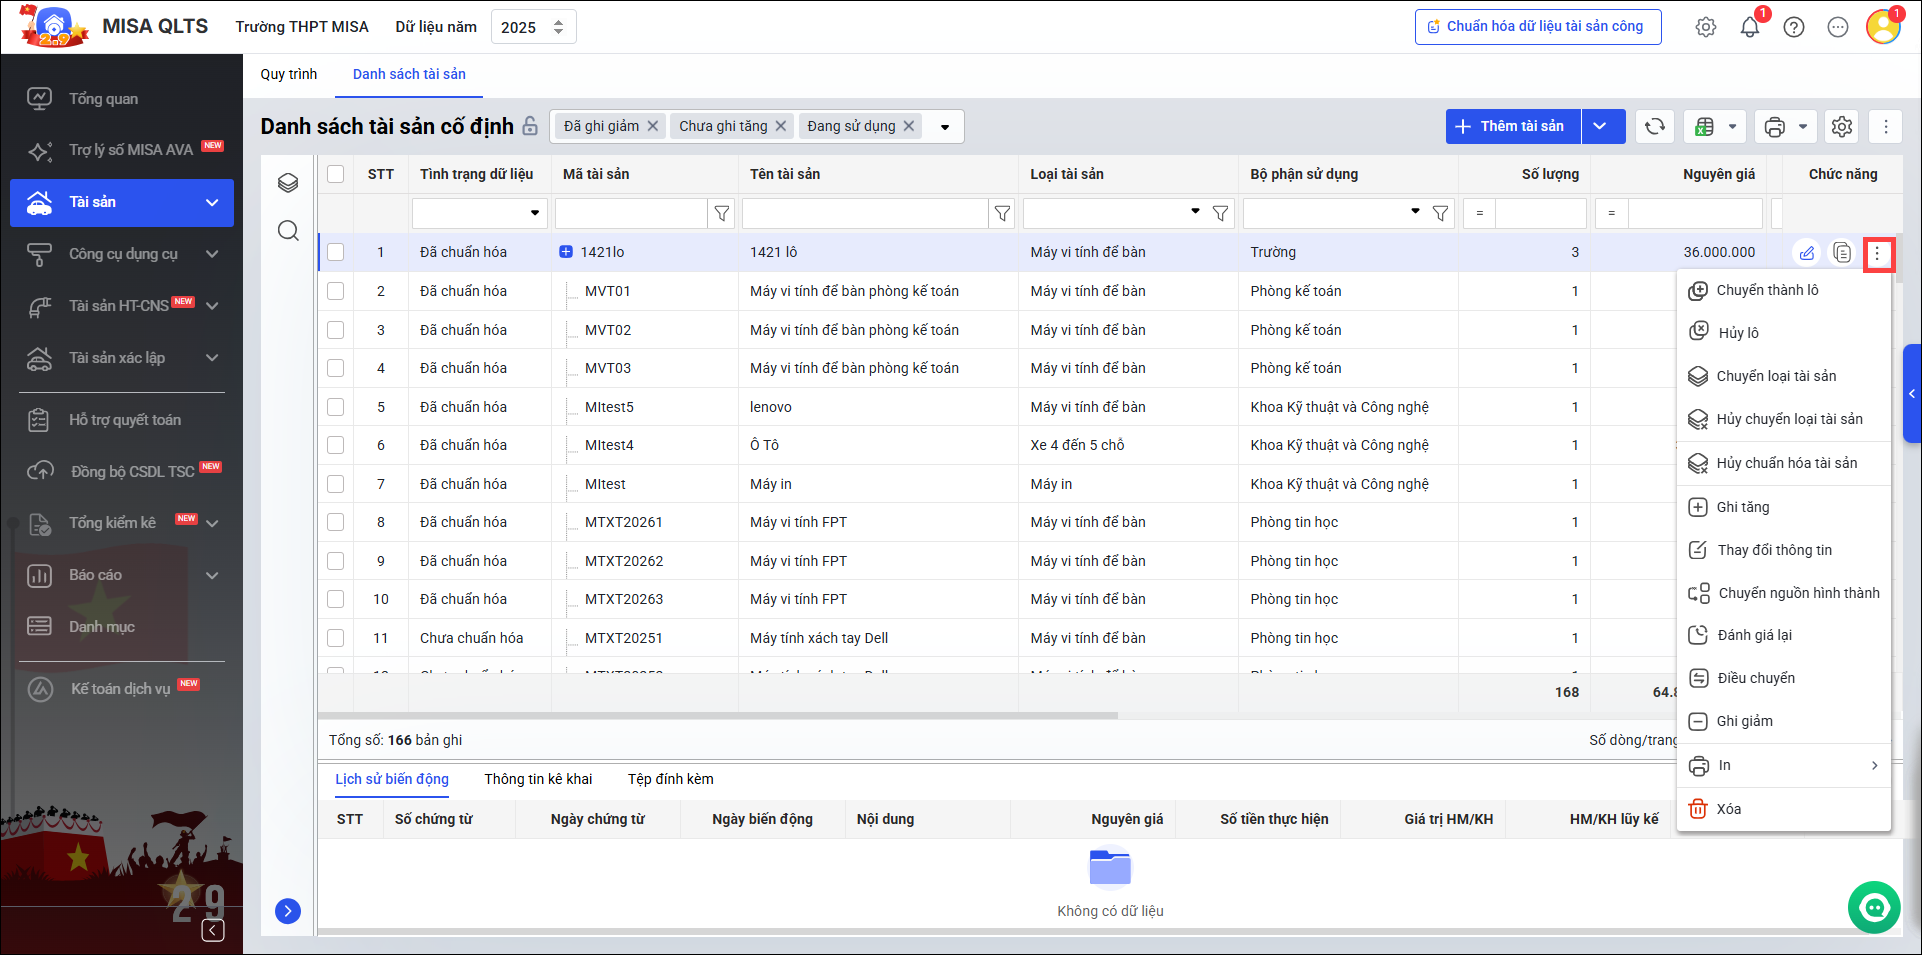
Task: Tick the checkbox for row 2 MVT01
Action: [336, 291]
